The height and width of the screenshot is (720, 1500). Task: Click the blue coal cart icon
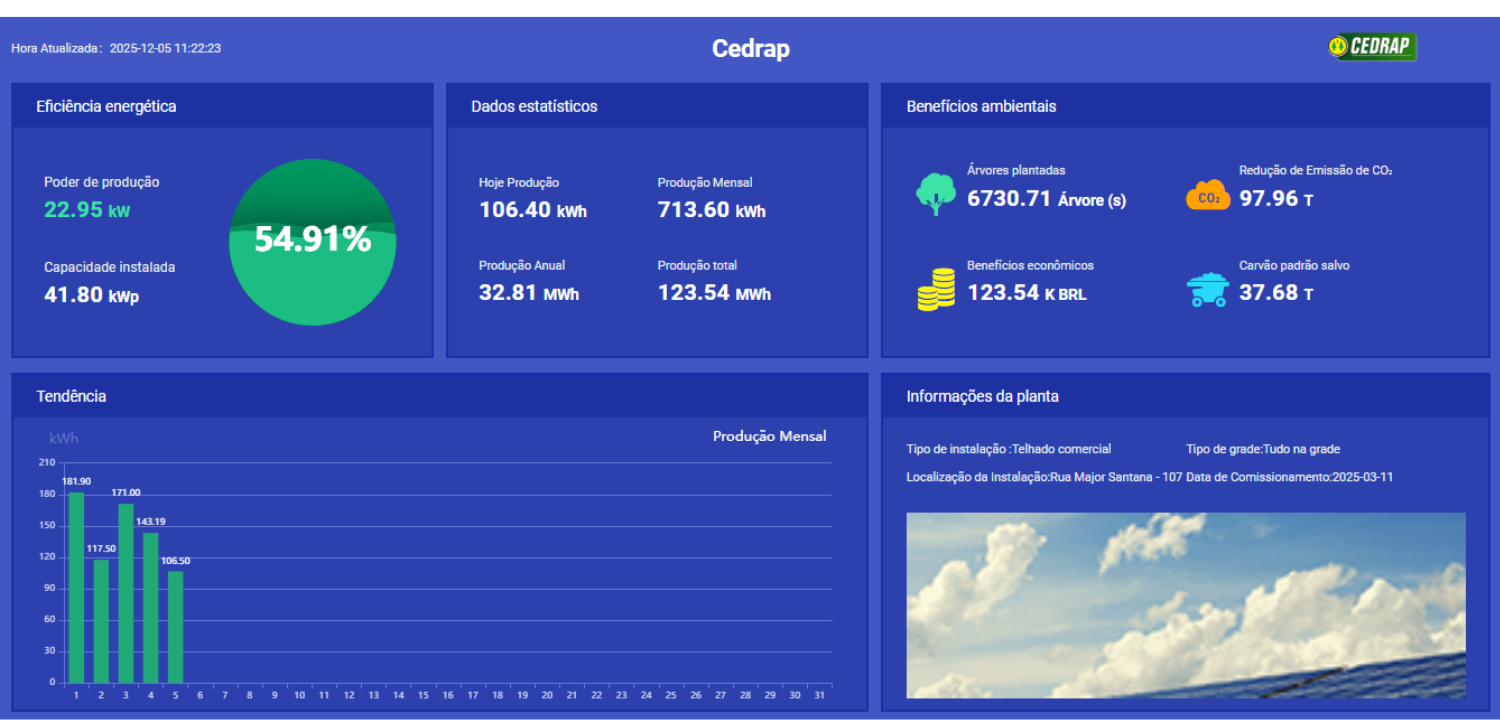pyautogui.click(x=1208, y=290)
